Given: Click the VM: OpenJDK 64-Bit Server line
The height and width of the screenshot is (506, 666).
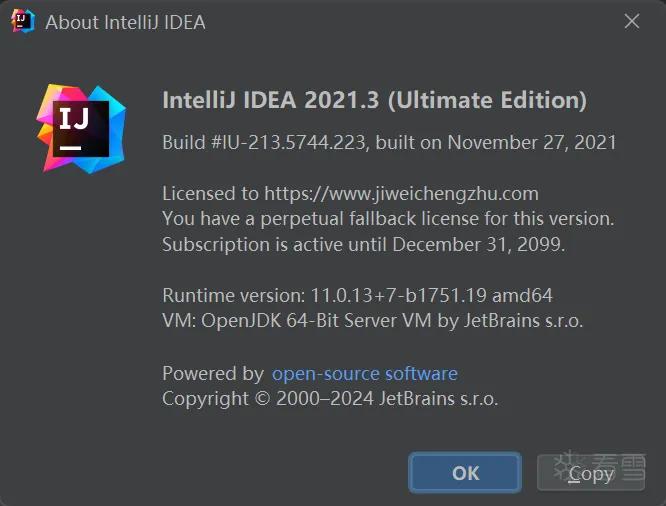Looking at the screenshot, I should coord(373,320).
